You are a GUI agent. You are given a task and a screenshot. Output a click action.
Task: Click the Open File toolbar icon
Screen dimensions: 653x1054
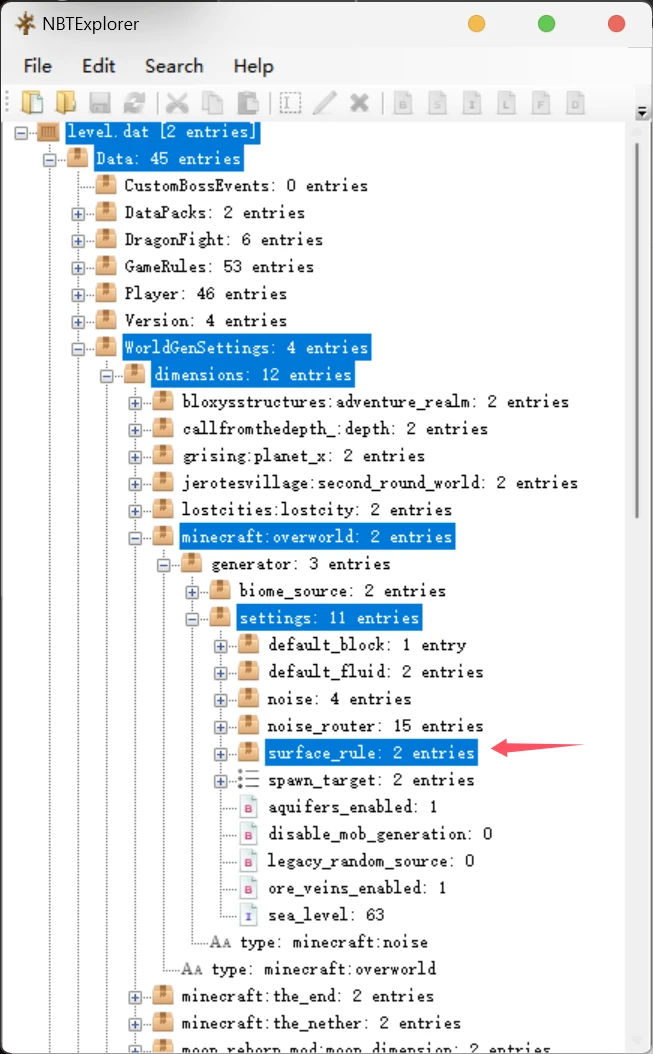click(32, 102)
